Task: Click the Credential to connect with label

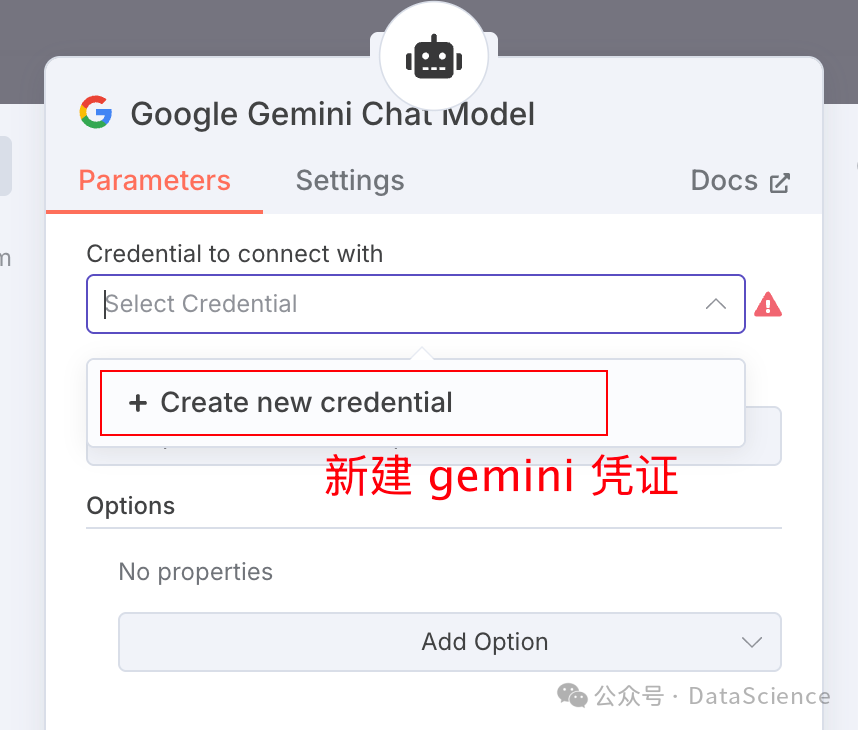Action: click(x=235, y=254)
